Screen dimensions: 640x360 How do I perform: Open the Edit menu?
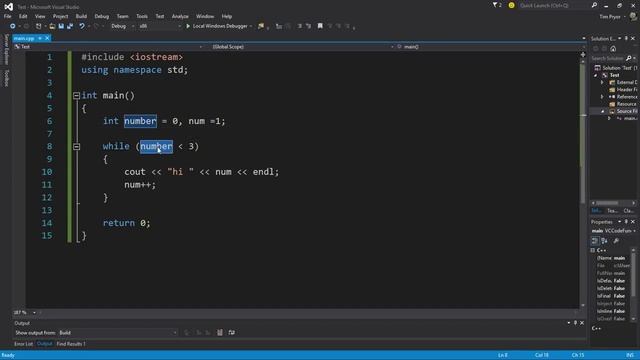23,16
